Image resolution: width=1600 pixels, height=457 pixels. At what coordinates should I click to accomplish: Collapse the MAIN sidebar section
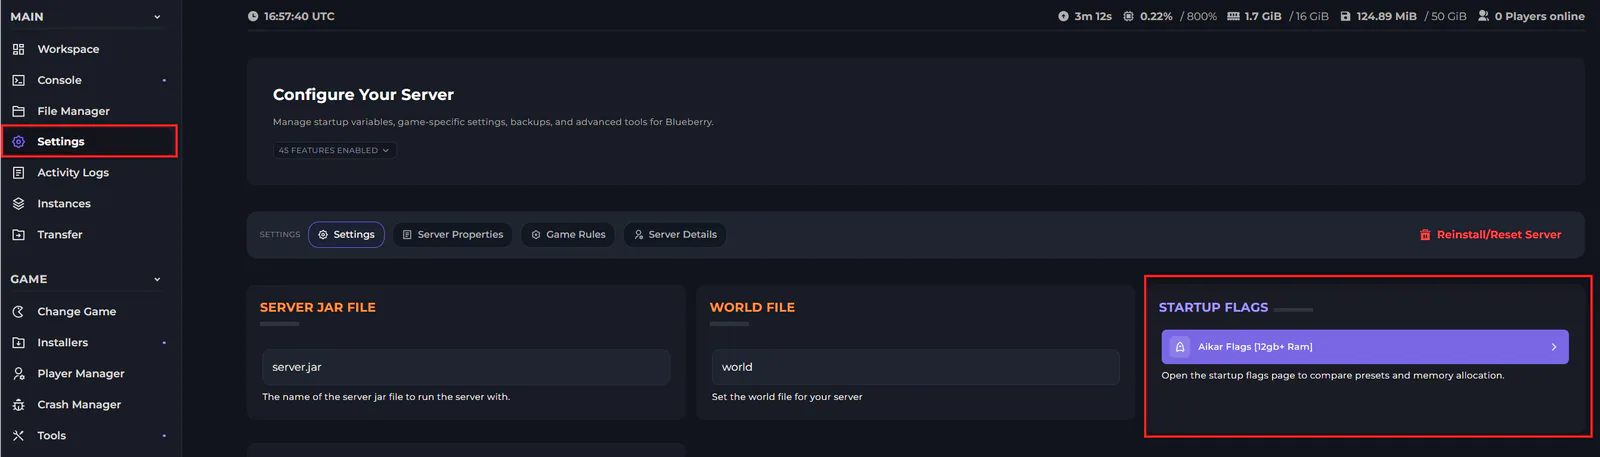click(157, 17)
